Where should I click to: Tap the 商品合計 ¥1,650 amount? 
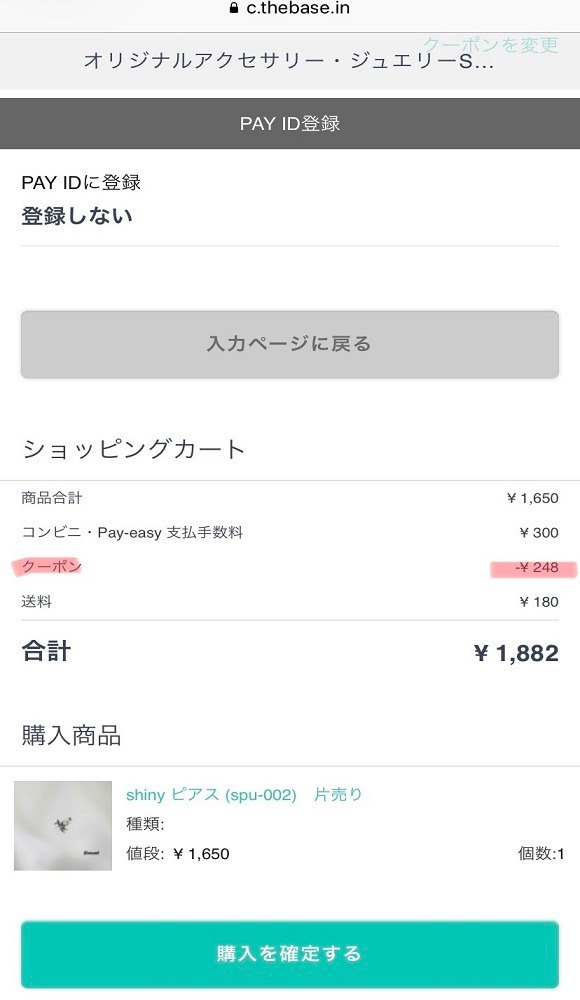pos(532,498)
